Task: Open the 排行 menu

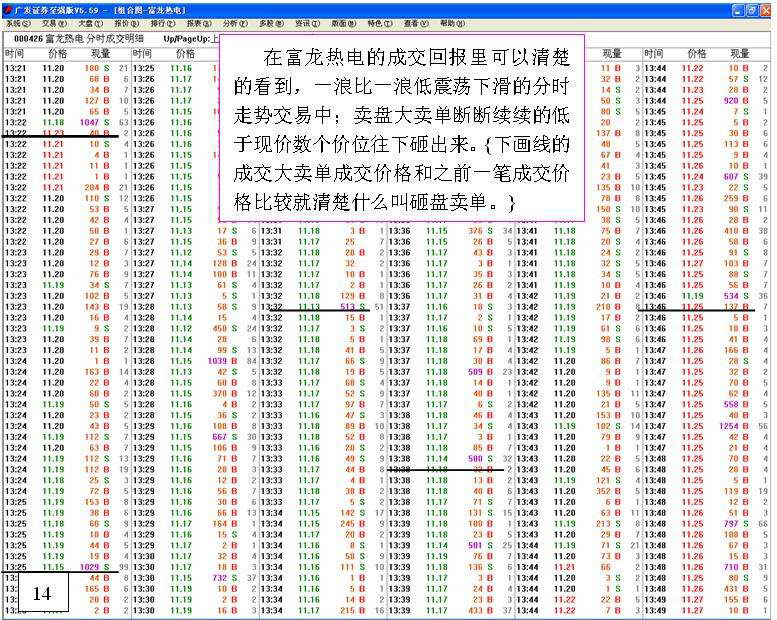Action: click(x=163, y=23)
